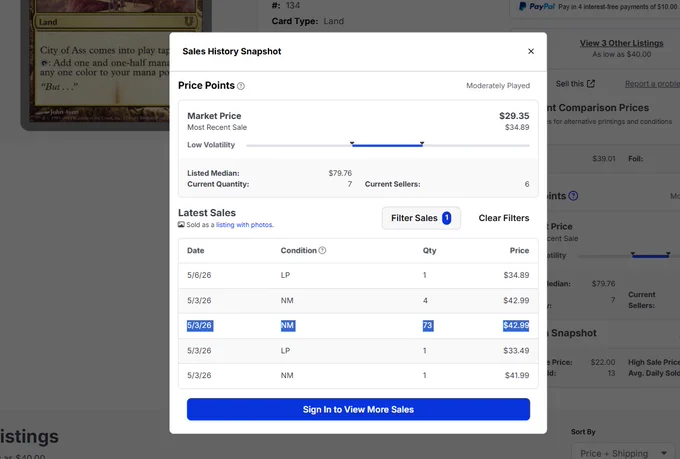Viewport: 680px width, 459px height.
Task: Click the highlighted quantity 73 cell
Action: 428,325
